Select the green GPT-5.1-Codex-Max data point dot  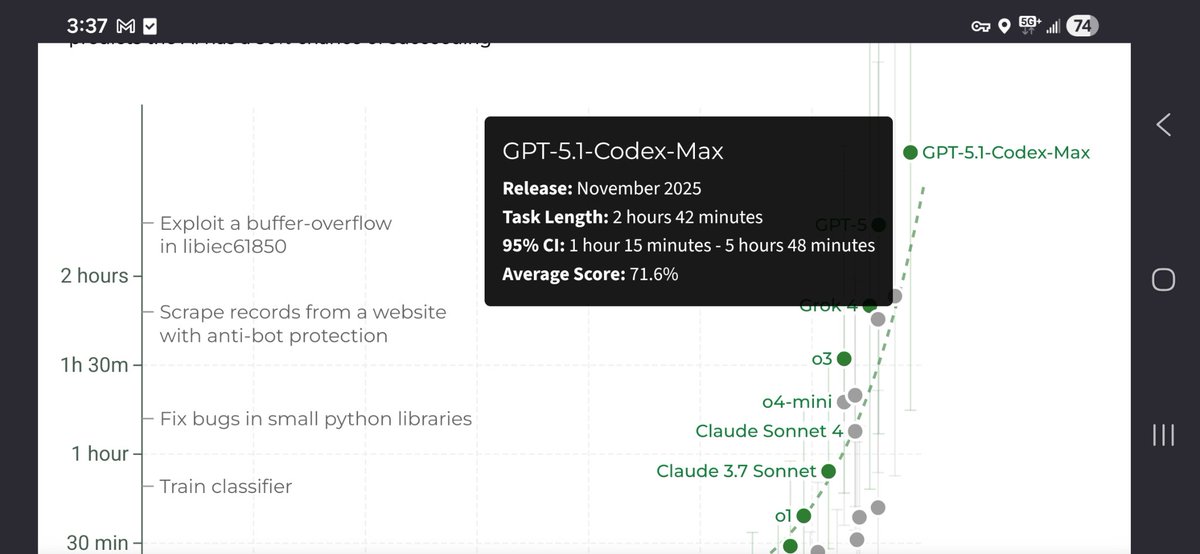tap(910, 153)
